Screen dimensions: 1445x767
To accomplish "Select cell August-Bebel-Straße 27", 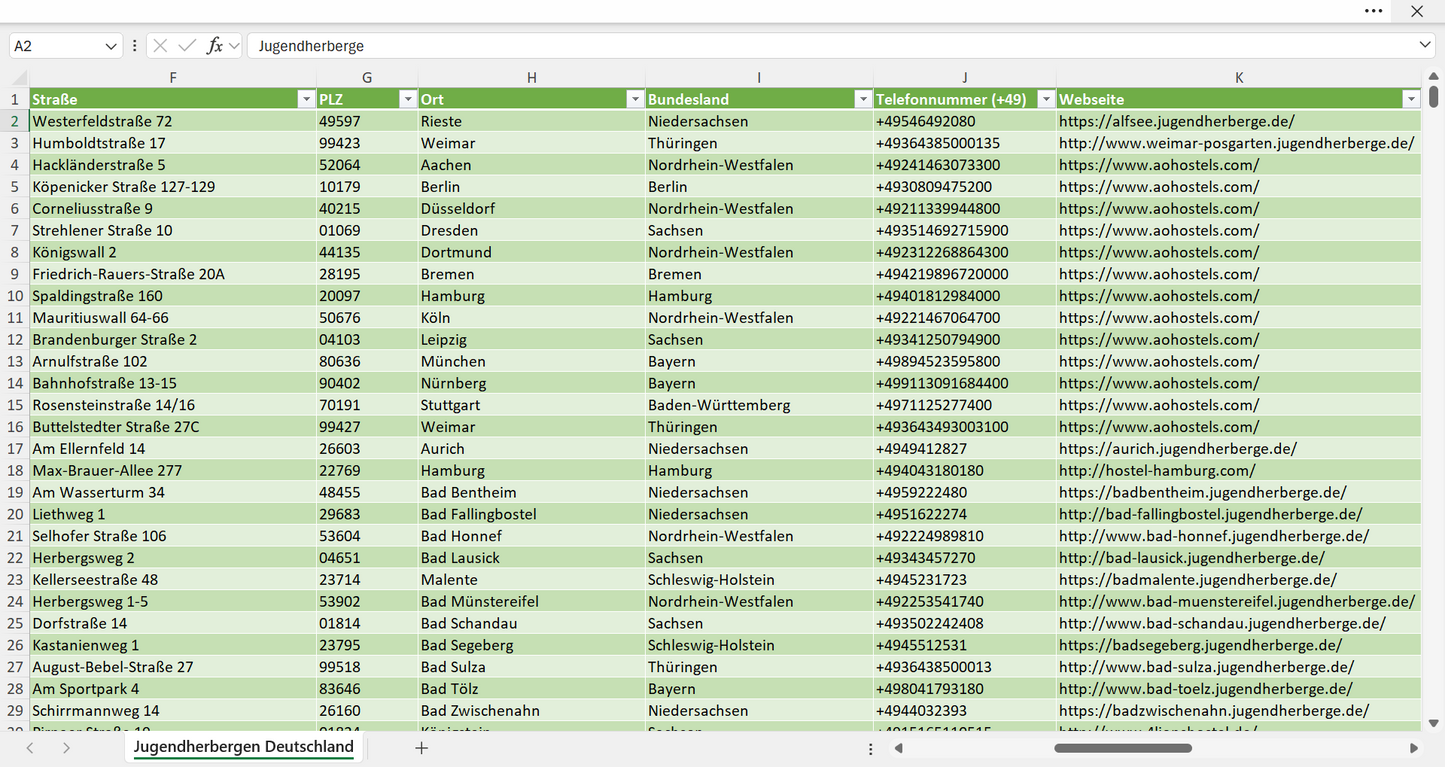I will pos(173,667).
